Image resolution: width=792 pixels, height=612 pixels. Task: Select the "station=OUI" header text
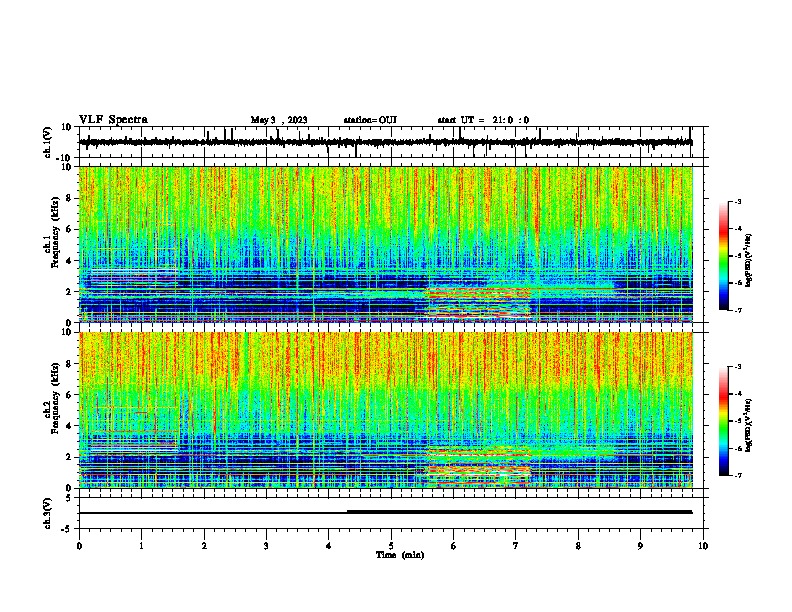point(370,120)
